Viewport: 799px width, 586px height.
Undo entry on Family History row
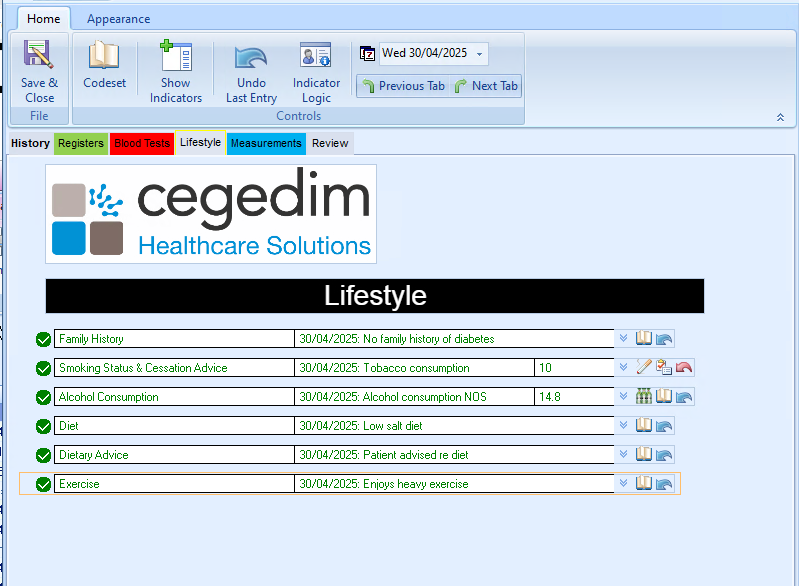664,339
